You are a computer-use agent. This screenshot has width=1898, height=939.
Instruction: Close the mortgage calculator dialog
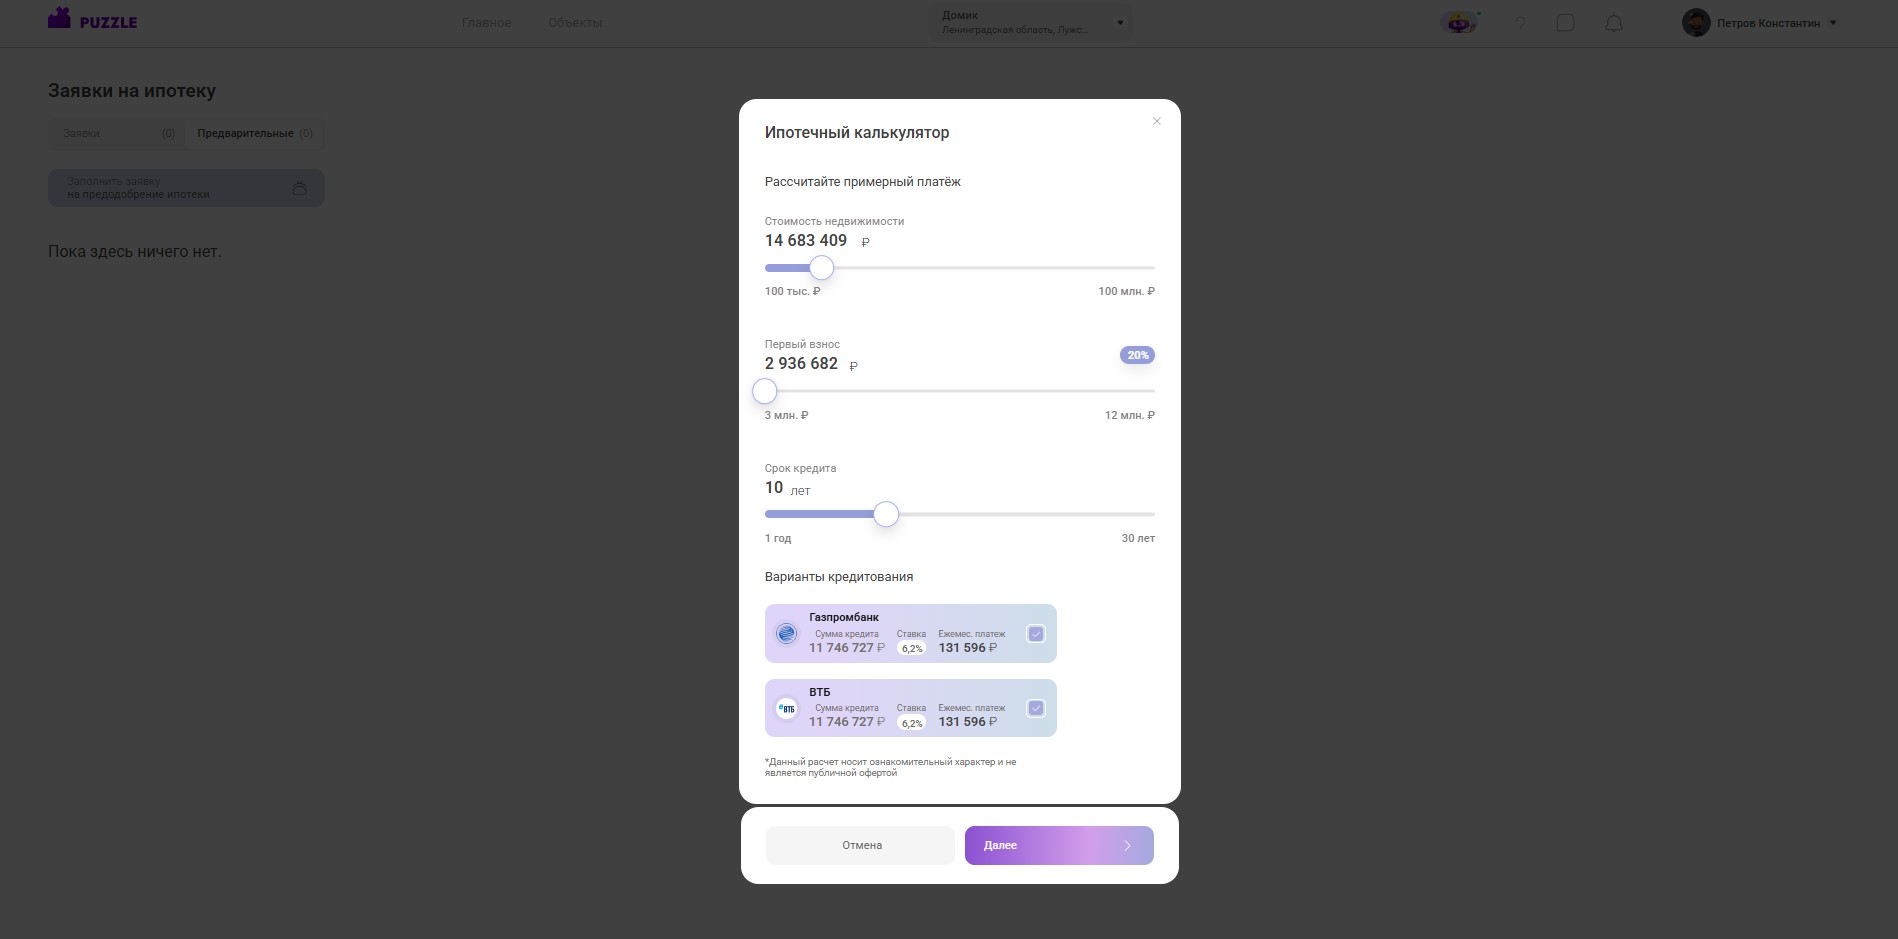pyautogui.click(x=1156, y=121)
